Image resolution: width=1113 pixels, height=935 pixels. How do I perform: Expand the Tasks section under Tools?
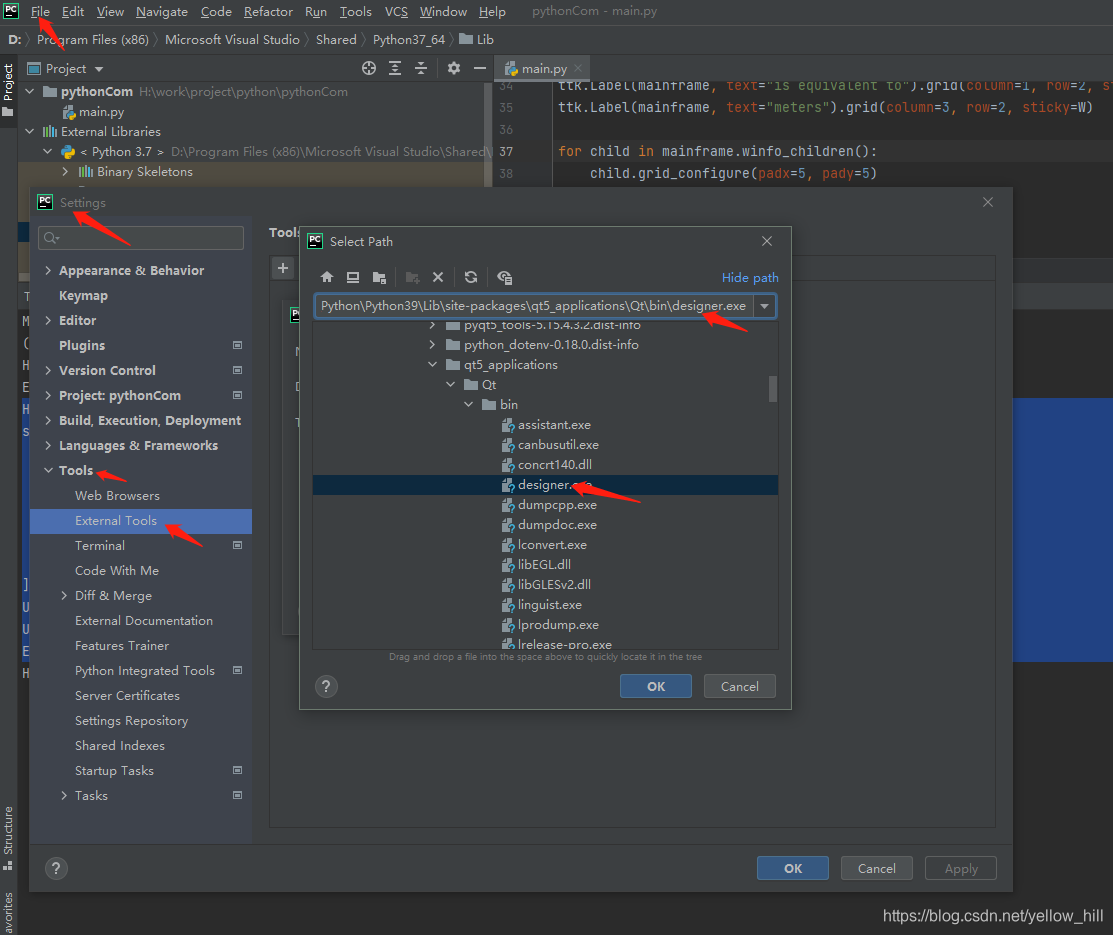(x=63, y=795)
